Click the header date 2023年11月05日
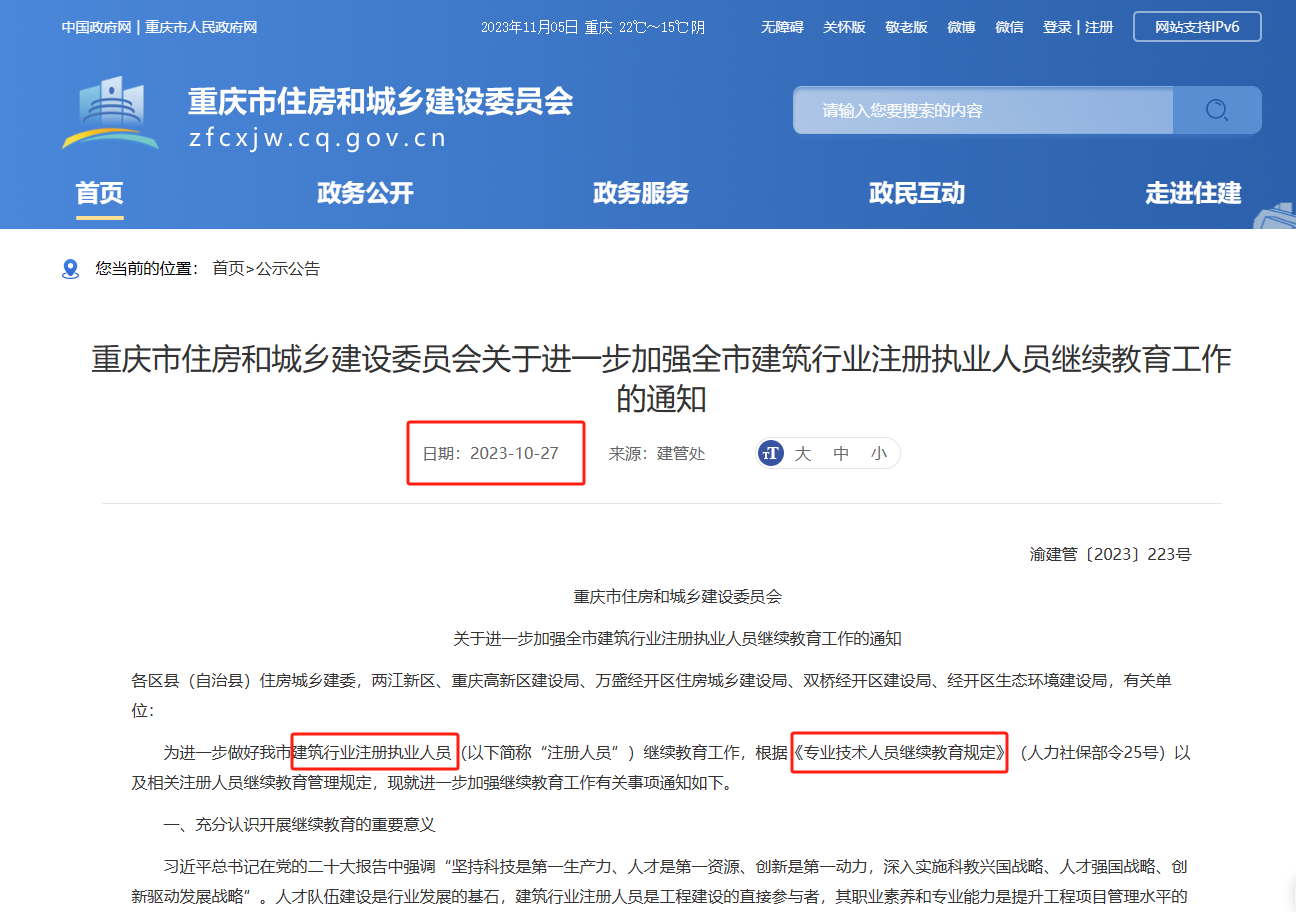Viewport: 1296px width, 912px height. coord(529,27)
